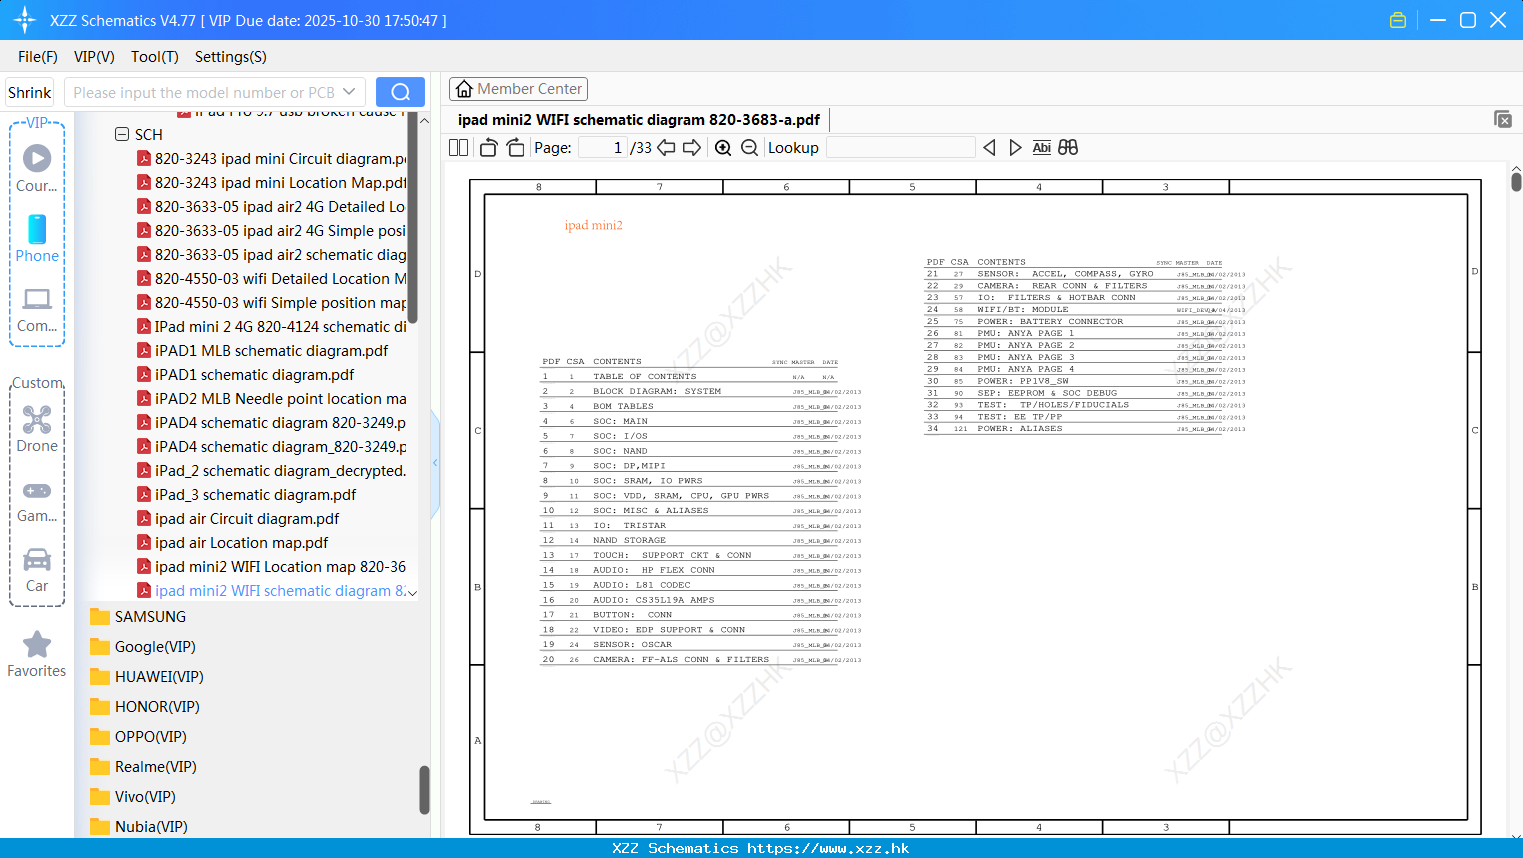Image resolution: width=1523 pixels, height=858 pixels.
Task: Open the Favorites star
Action: (37, 654)
